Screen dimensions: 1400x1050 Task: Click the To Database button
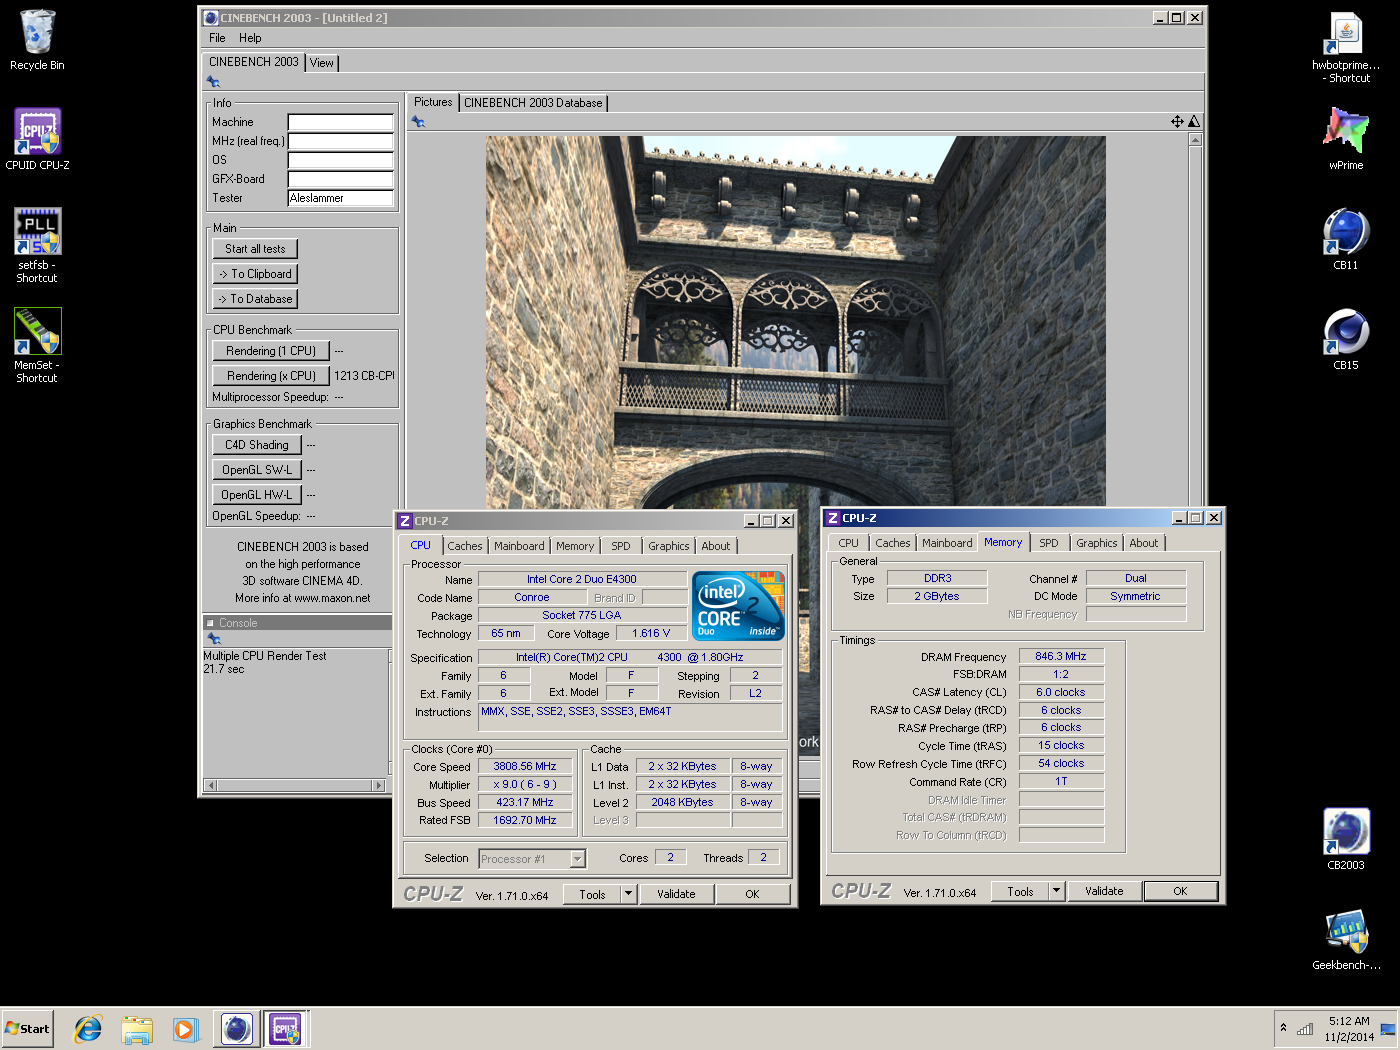255,299
